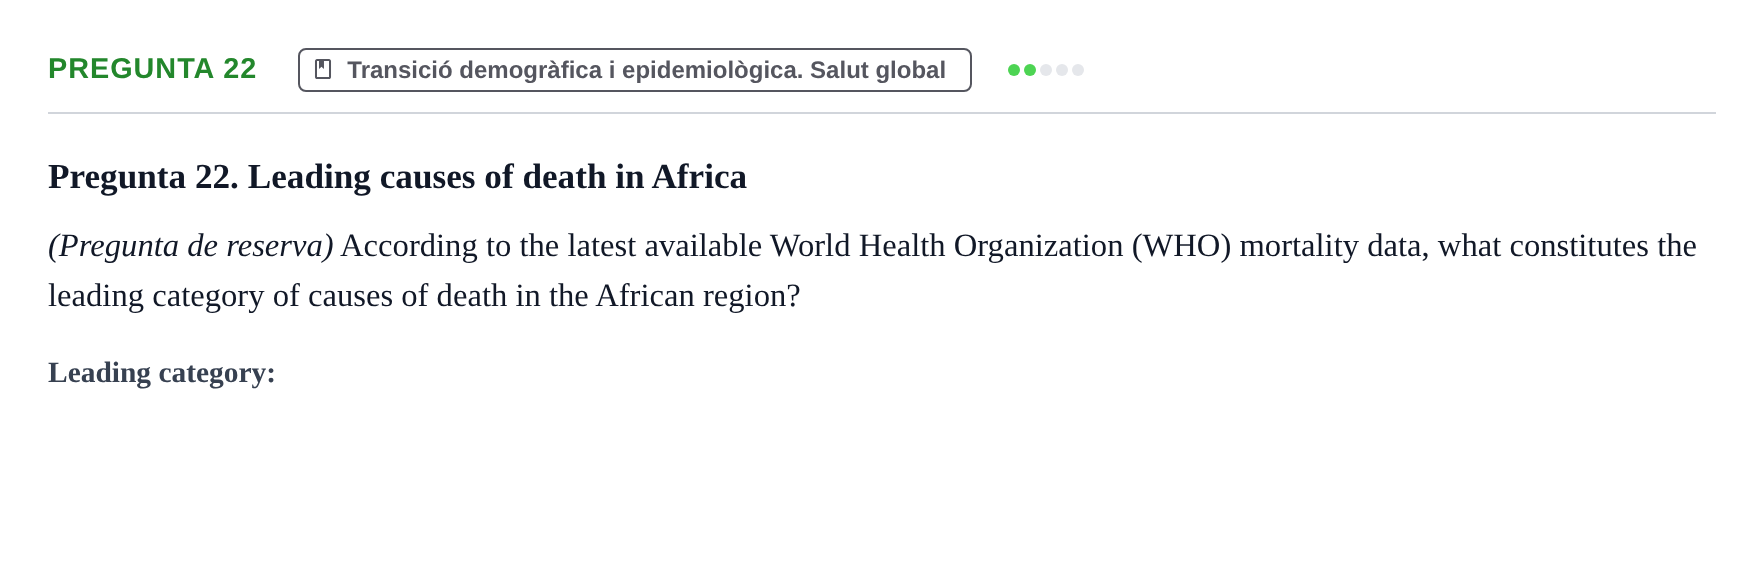Click the 'Pregunta 22.' prefix in the heading

[143, 176]
